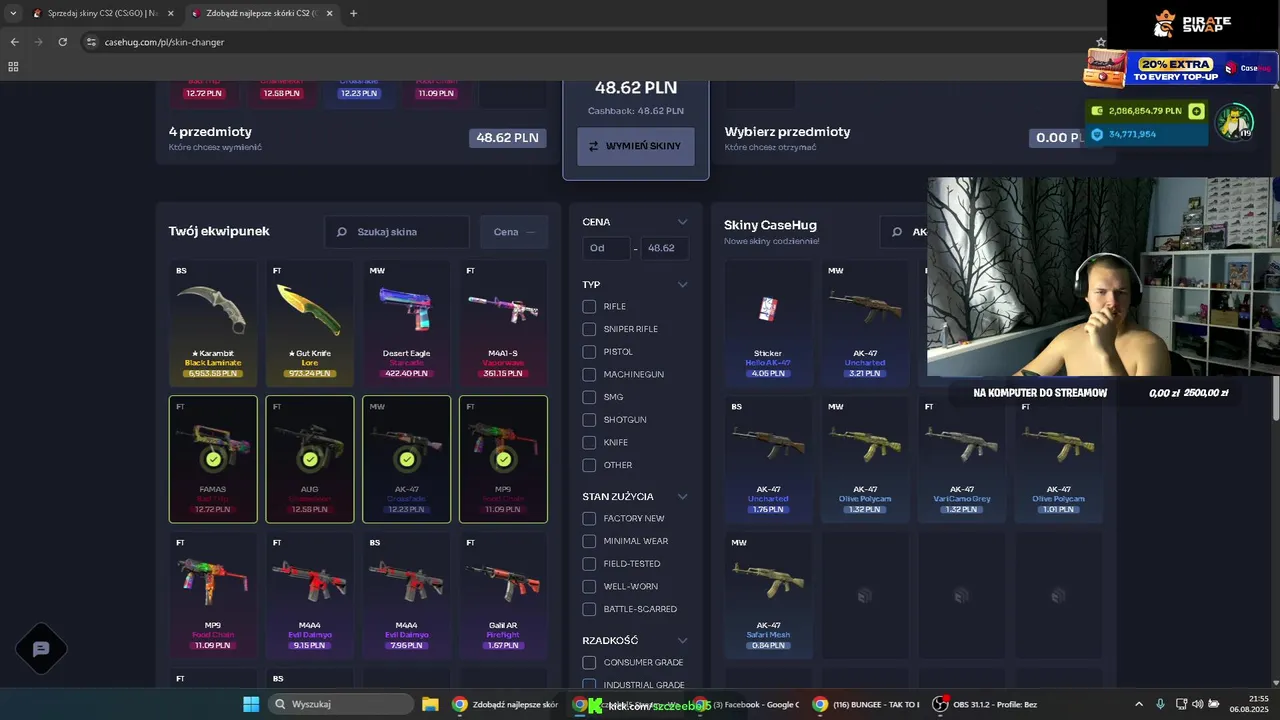Viewport: 1280px width, 720px height.
Task: Click the microphone tray icon
Action: click(x=1160, y=704)
